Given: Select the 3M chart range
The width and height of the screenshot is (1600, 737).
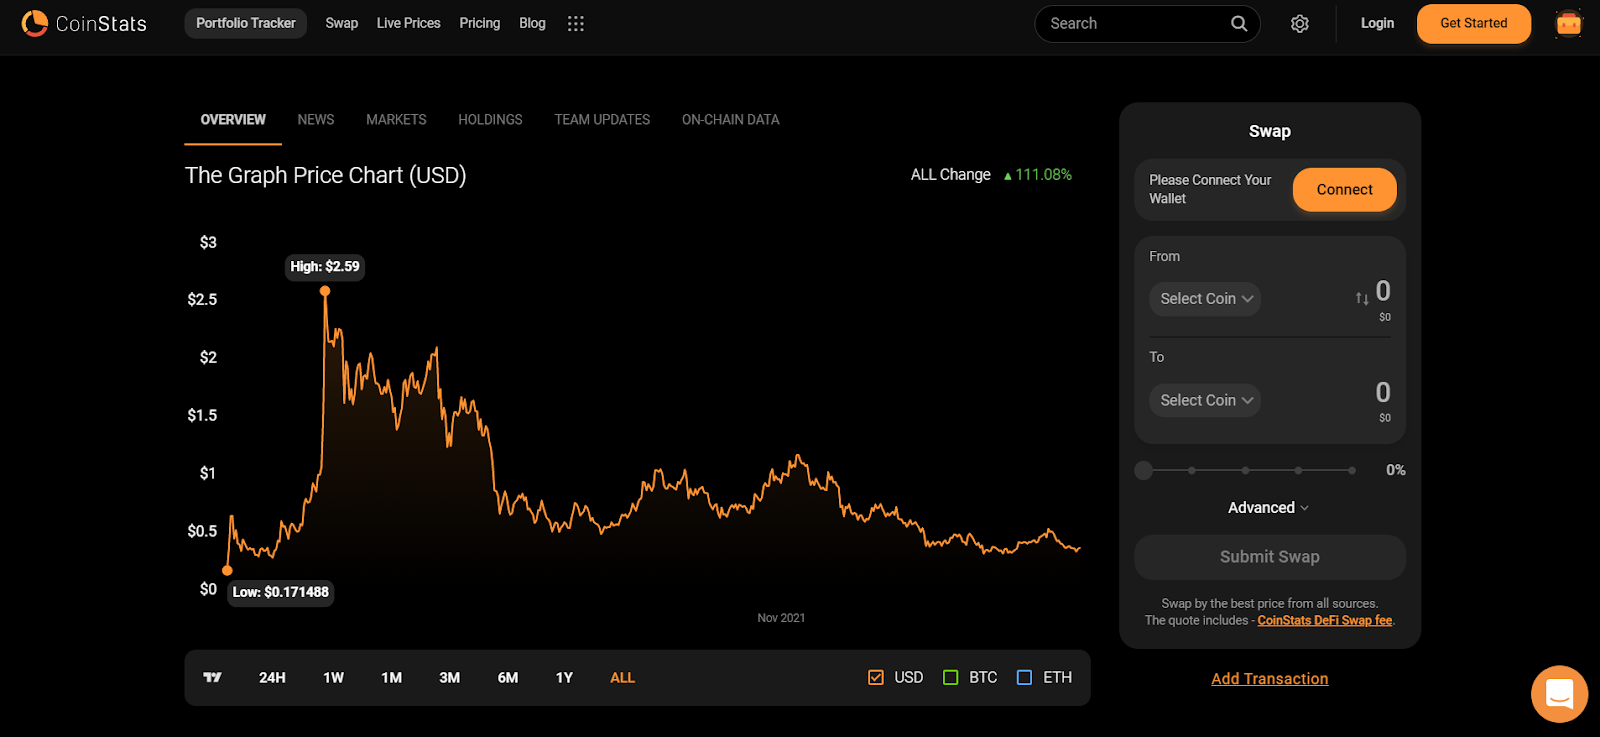Looking at the screenshot, I should pyautogui.click(x=450, y=678).
